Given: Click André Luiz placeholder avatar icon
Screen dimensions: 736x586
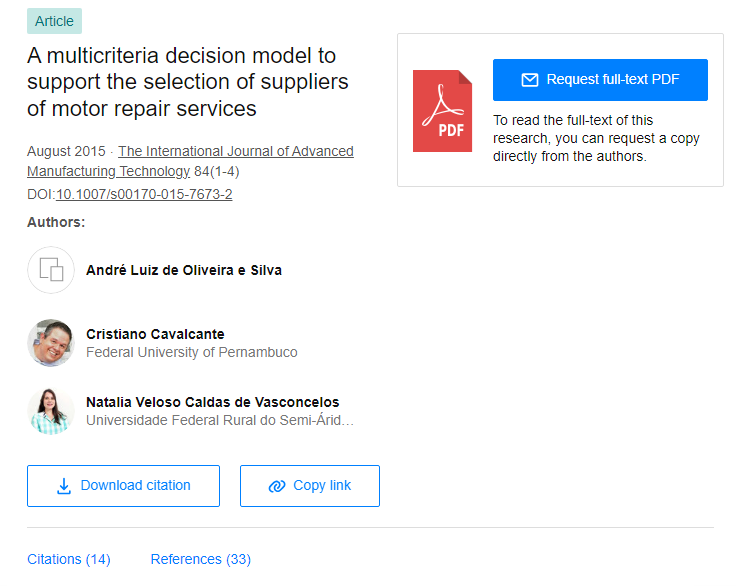Looking at the screenshot, I should coord(51,270).
